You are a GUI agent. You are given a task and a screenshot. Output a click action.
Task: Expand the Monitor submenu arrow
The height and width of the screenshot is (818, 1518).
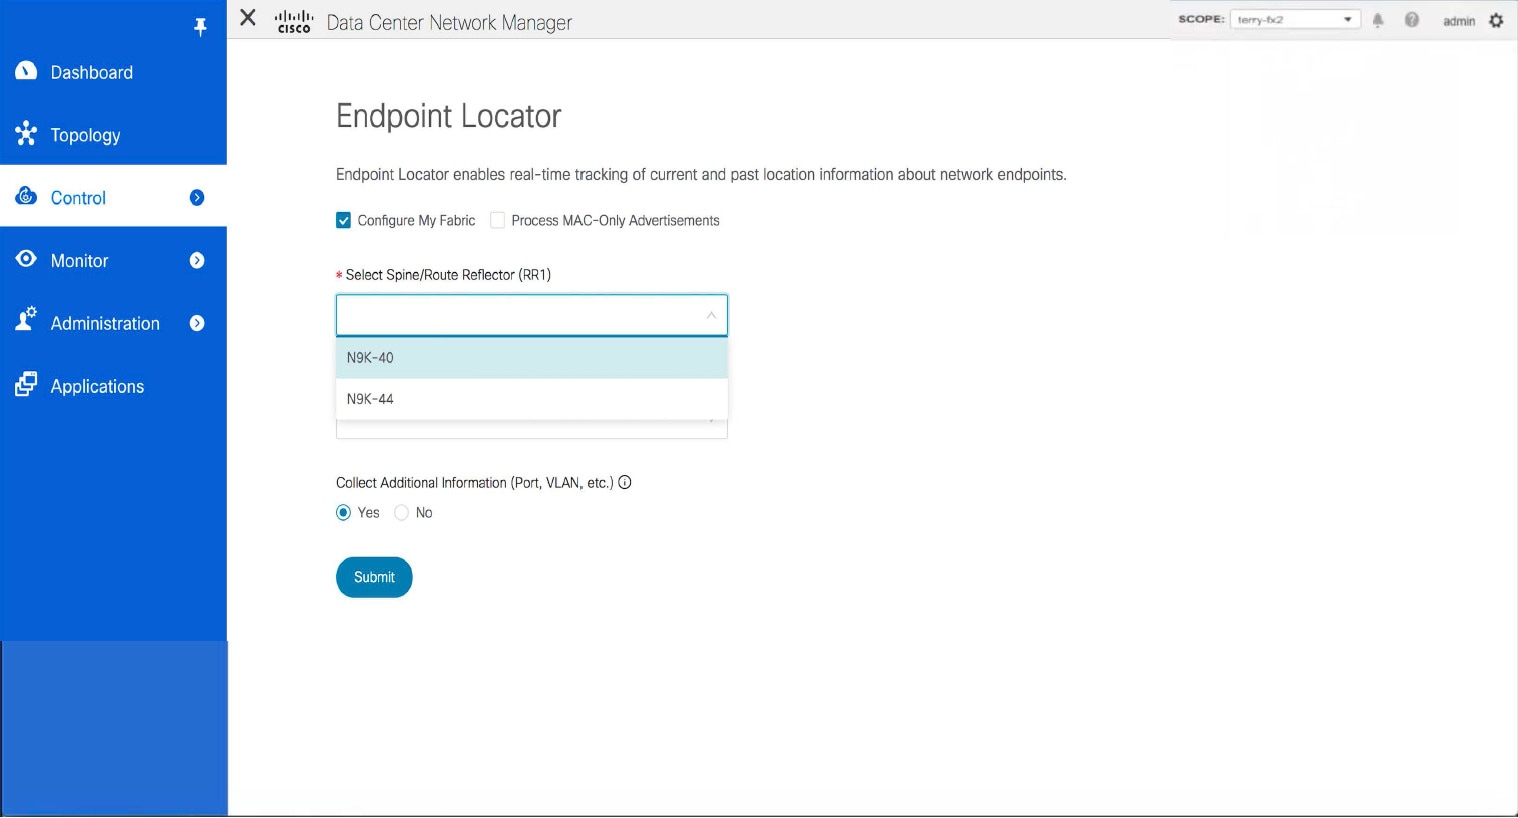point(197,261)
